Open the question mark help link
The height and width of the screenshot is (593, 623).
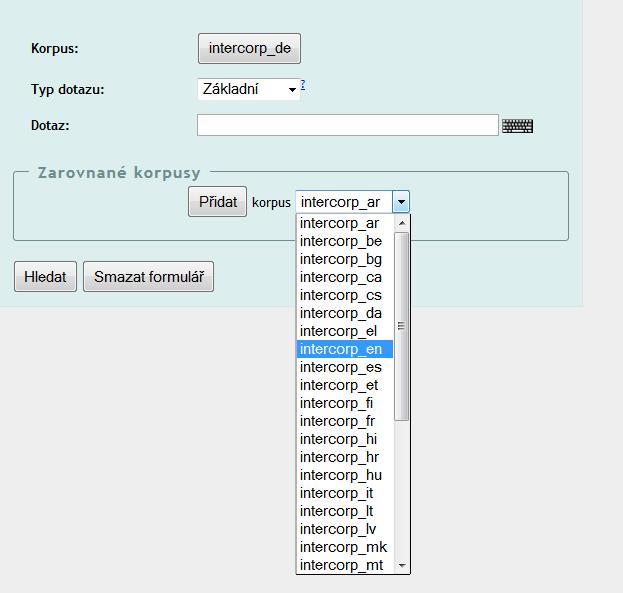(x=303, y=85)
